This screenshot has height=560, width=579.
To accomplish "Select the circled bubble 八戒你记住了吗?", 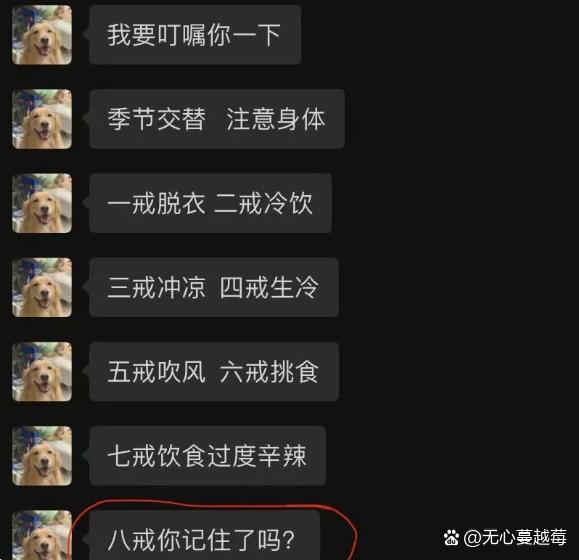I will coord(204,535).
